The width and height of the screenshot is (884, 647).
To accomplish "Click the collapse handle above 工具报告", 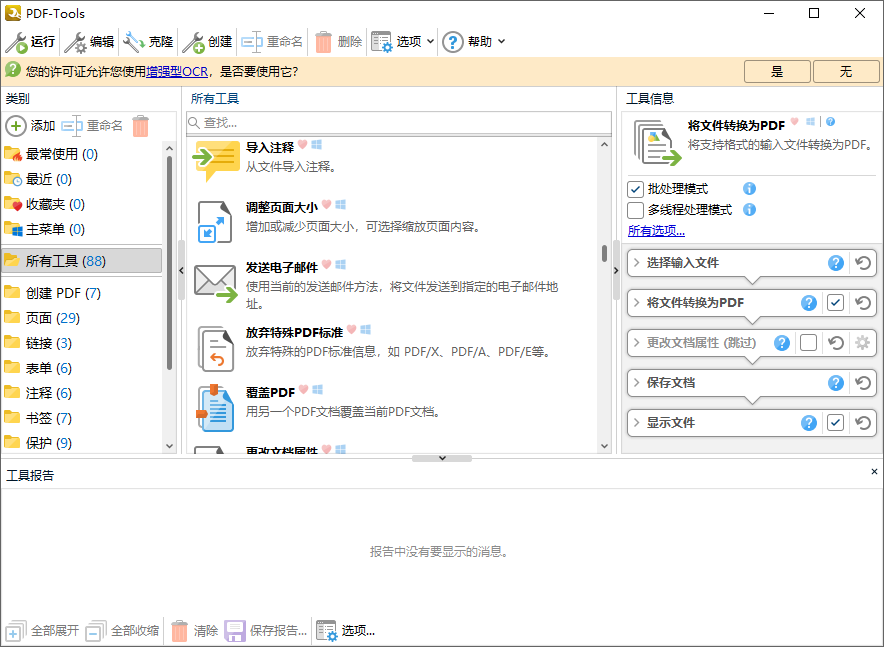I will pos(442,458).
